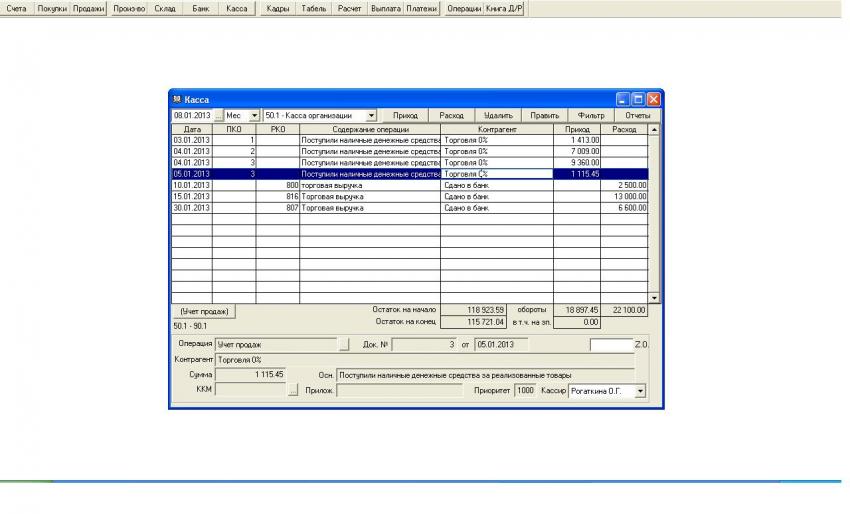Expand the Мес period dropdown

point(254,116)
